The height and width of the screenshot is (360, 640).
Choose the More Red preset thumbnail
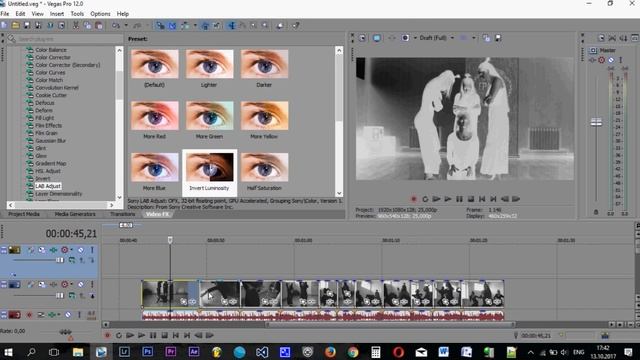point(155,116)
